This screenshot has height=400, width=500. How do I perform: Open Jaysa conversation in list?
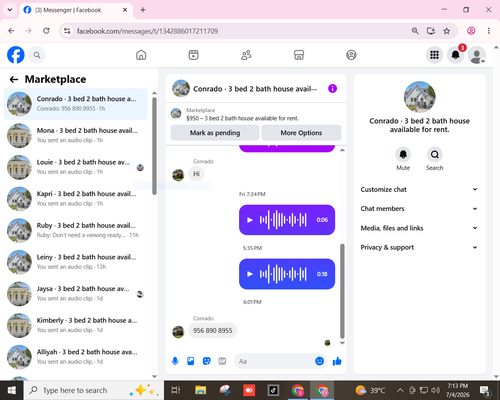coord(75,294)
